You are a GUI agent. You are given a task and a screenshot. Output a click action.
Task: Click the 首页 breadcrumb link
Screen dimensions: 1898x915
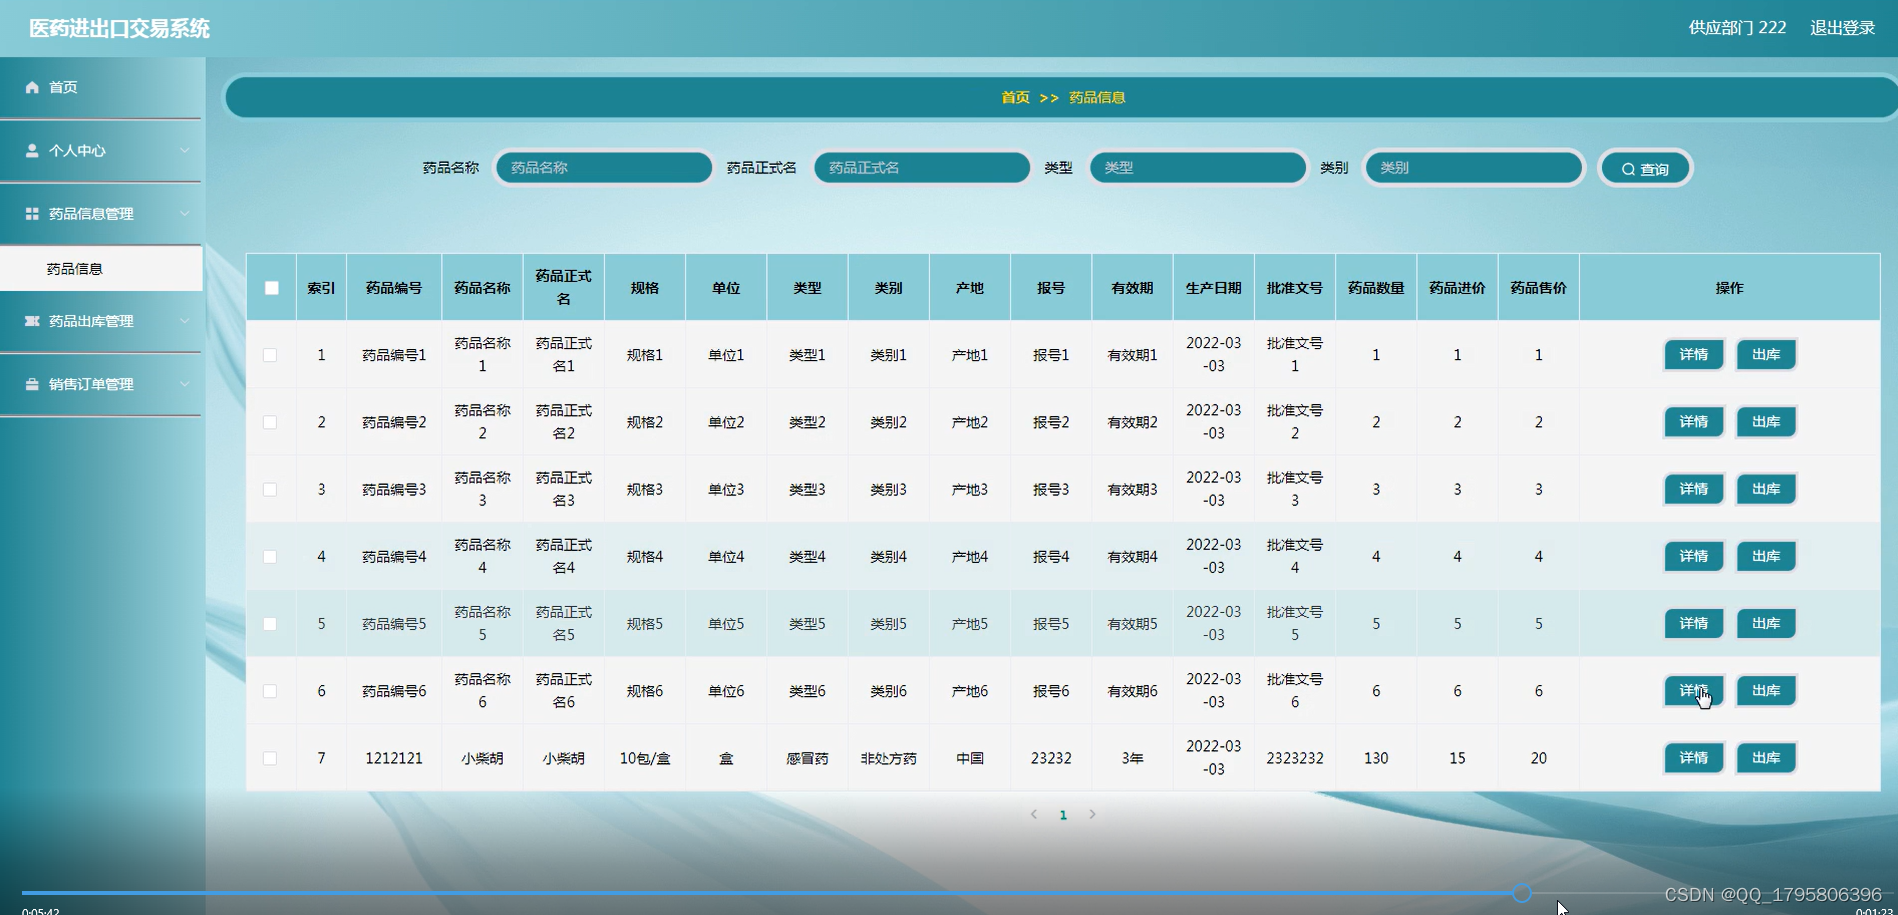tap(1015, 97)
